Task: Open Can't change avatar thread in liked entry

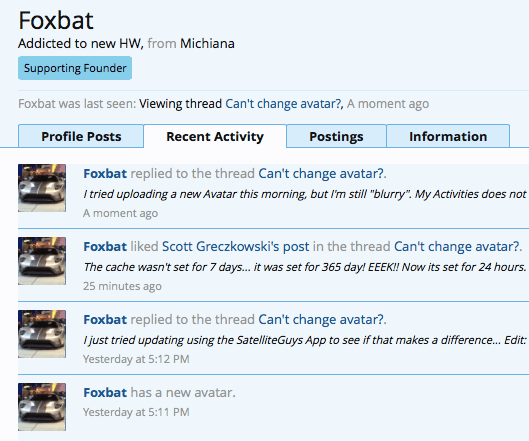Action: click(x=457, y=246)
